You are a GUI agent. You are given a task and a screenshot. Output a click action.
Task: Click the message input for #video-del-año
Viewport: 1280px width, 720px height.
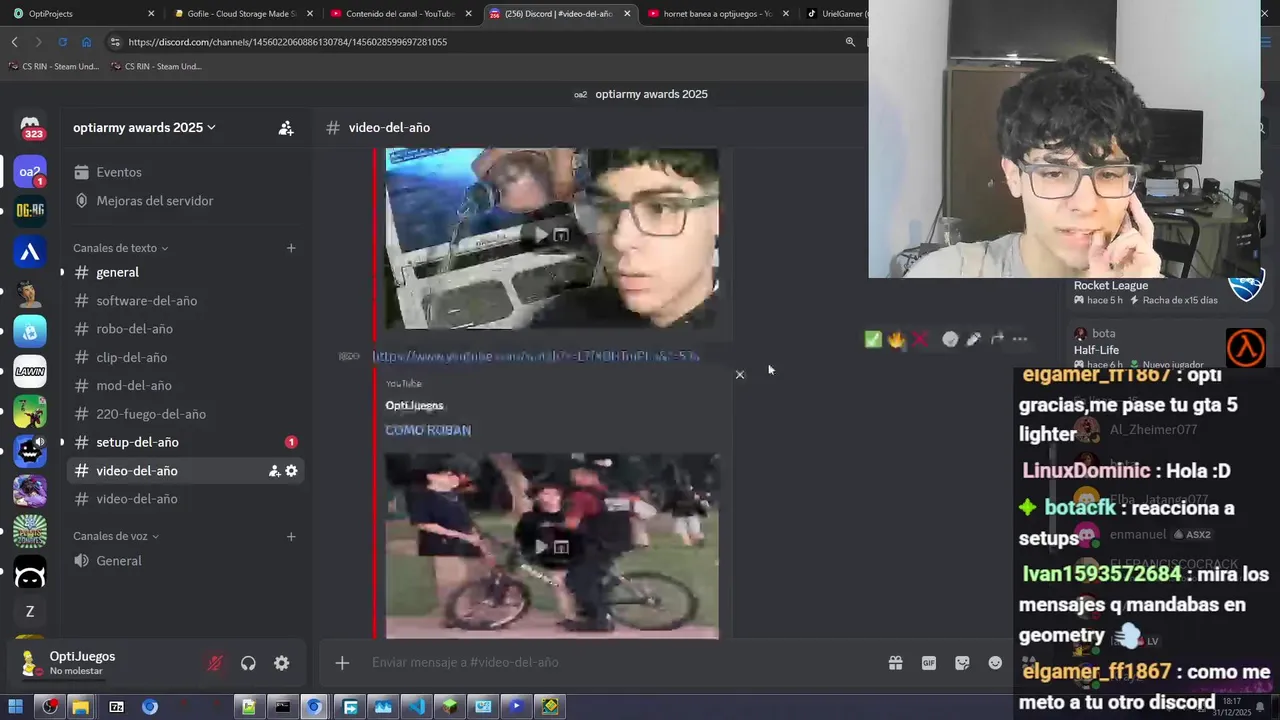tap(620, 662)
